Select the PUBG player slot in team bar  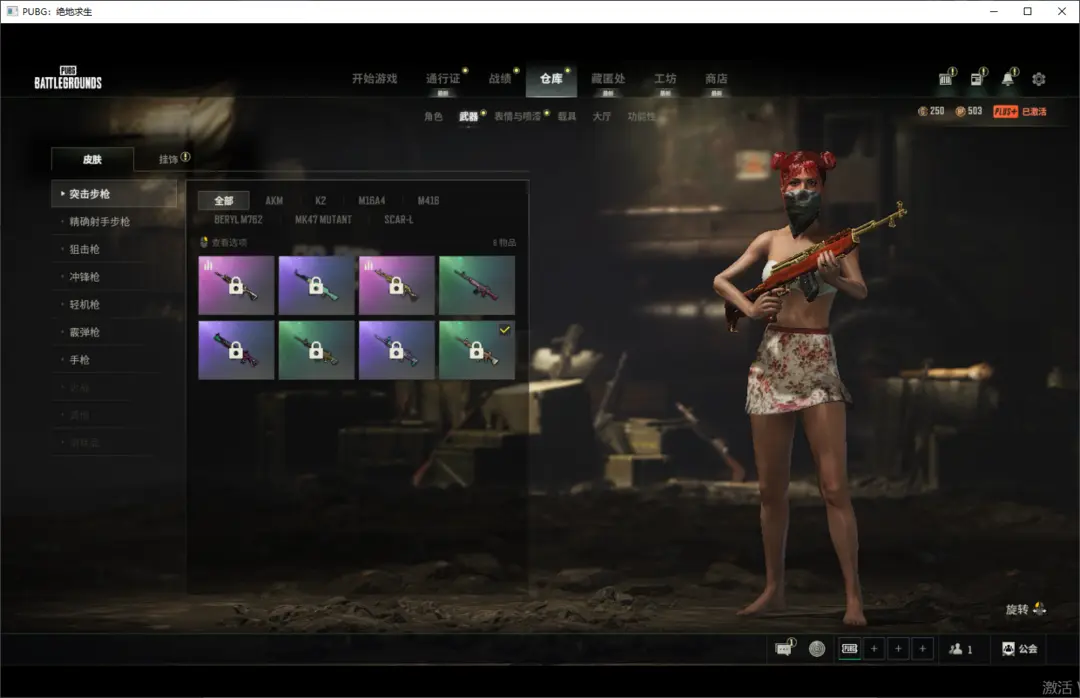(850, 648)
